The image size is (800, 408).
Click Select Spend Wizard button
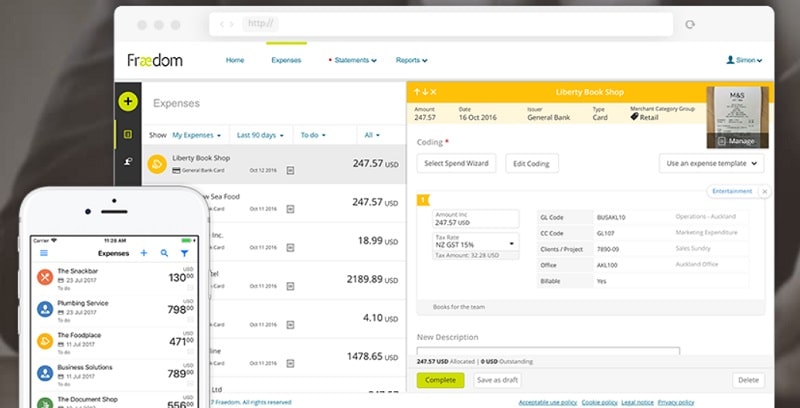(456, 164)
